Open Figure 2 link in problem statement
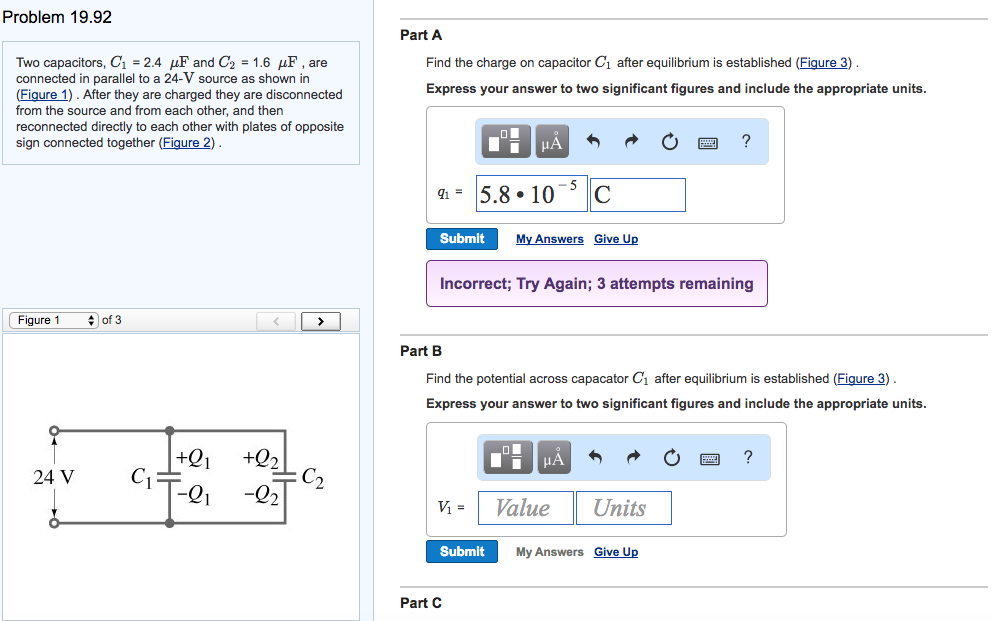The width and height of the screenshot is (993, 621). click(x=187, y=143)
